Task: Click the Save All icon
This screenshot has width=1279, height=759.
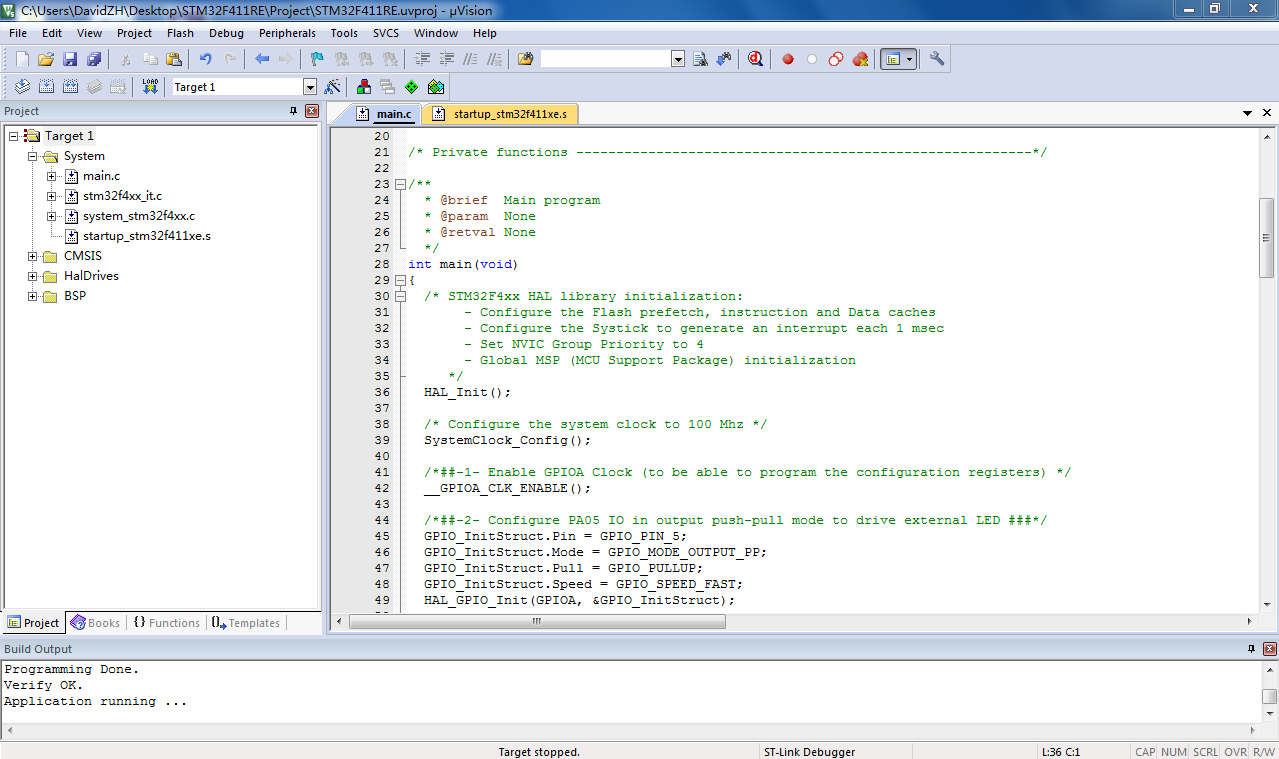Action: point(93,59)
